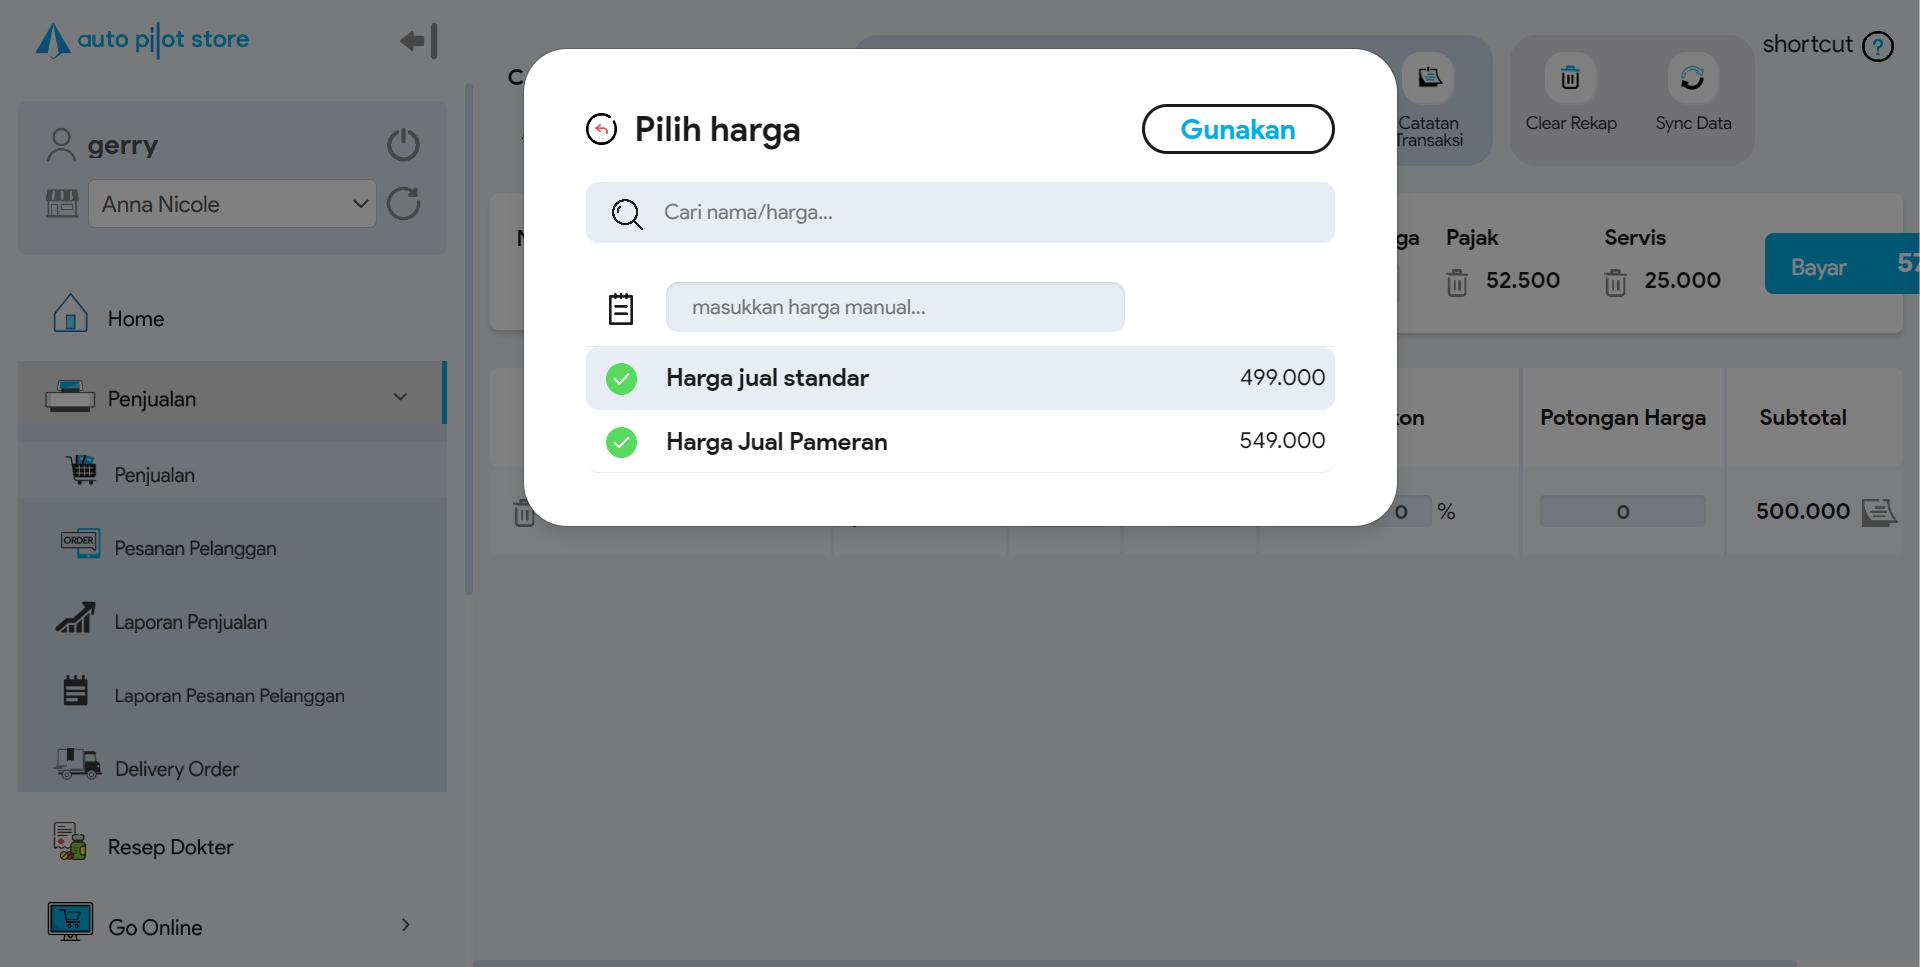Select the Harga jual standar option
Image resolution: width=1920 pixels, height=967 pixels.
959,378
